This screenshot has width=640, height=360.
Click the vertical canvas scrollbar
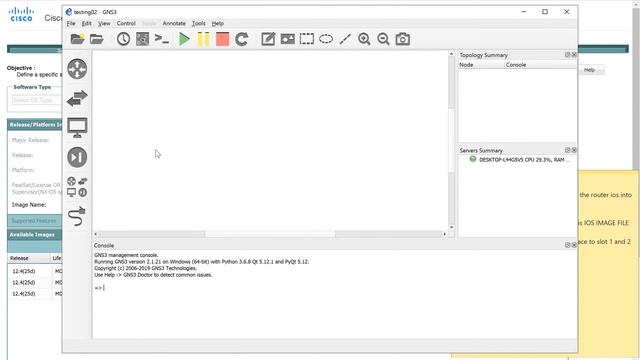point(451,140)
